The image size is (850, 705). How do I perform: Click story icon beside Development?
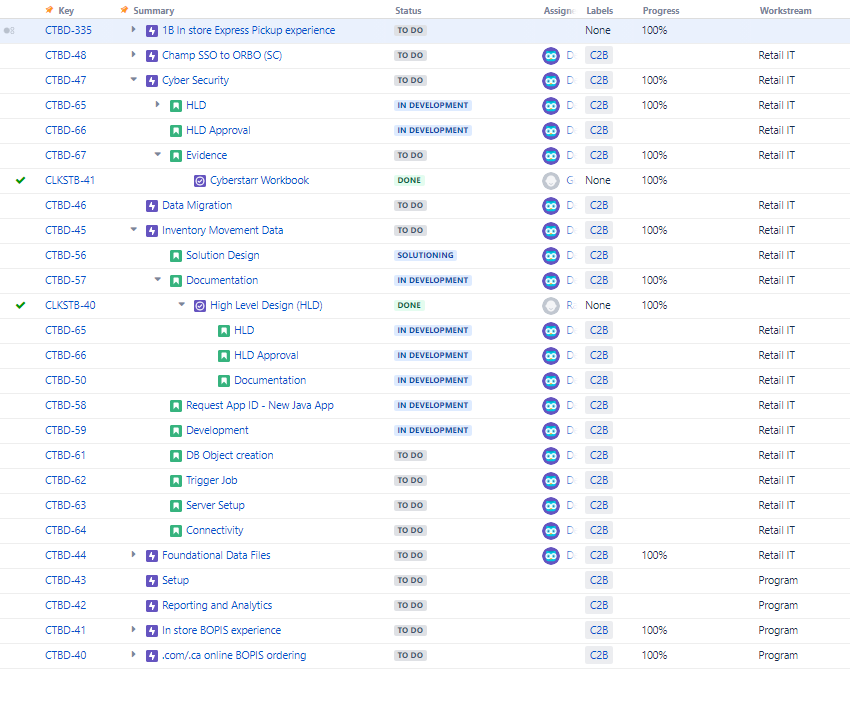click(176, 431)
